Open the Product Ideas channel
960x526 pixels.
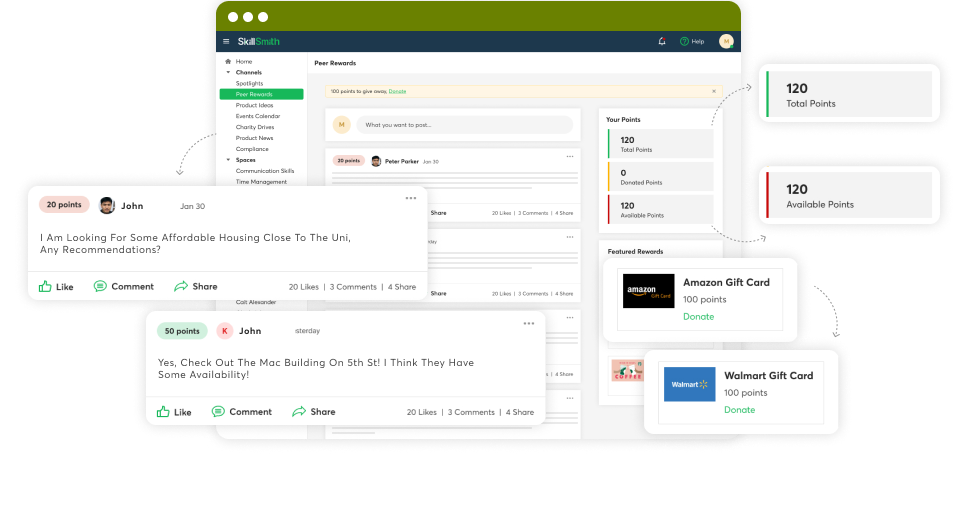pos(255,105)
